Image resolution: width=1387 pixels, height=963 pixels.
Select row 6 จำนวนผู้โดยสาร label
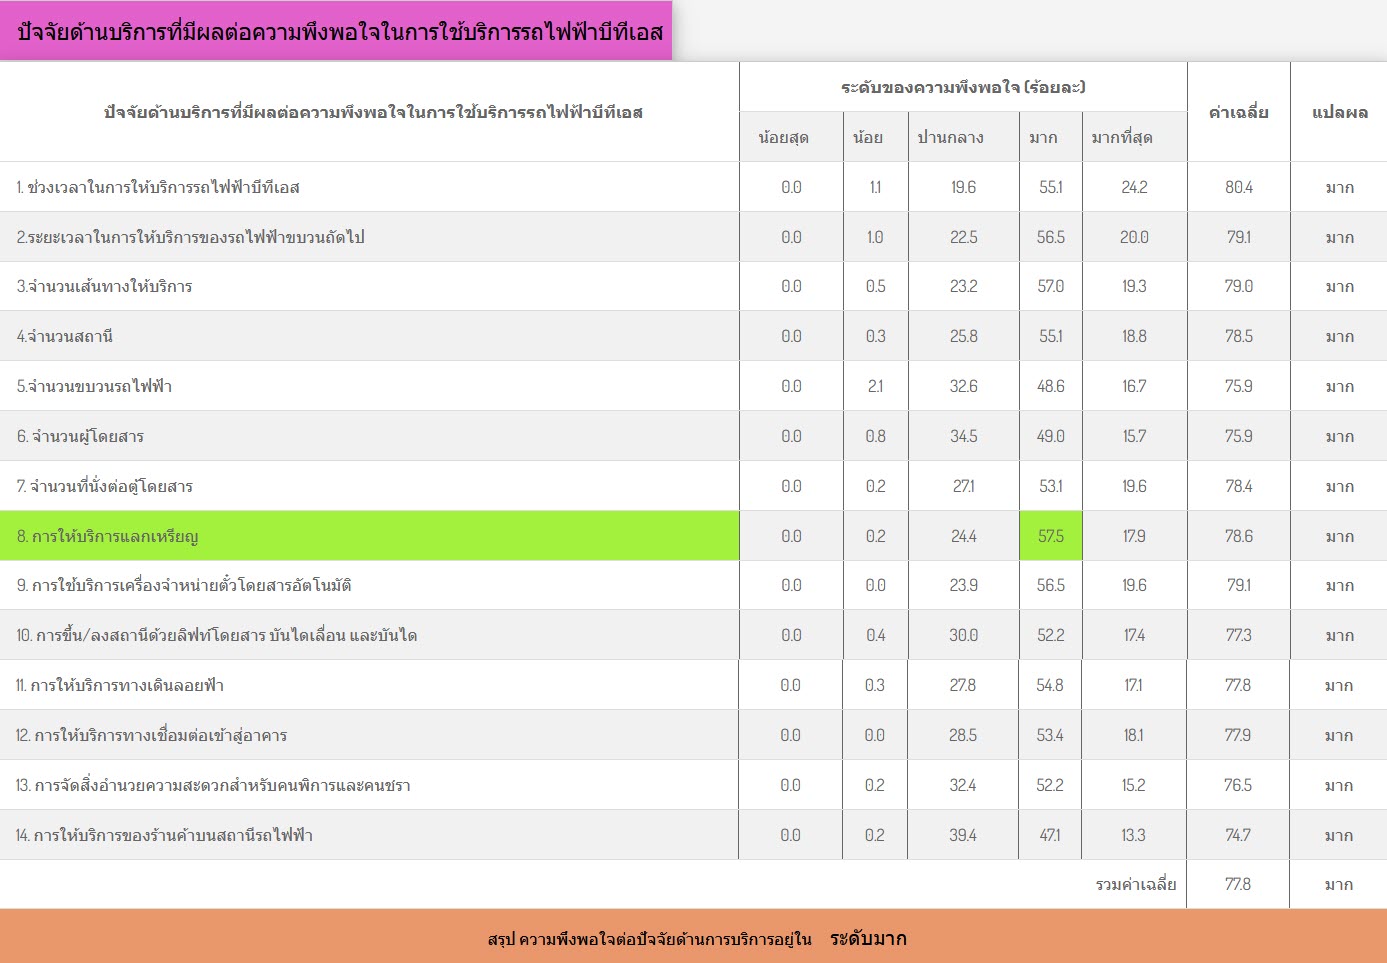pos(80,436)
